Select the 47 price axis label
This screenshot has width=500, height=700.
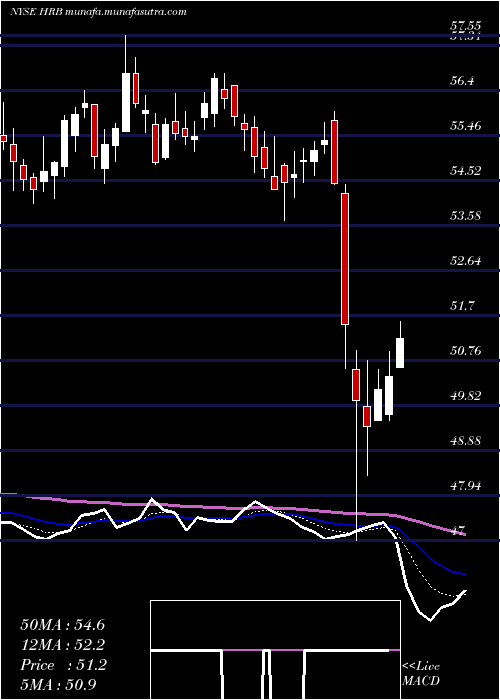point(458,531)
